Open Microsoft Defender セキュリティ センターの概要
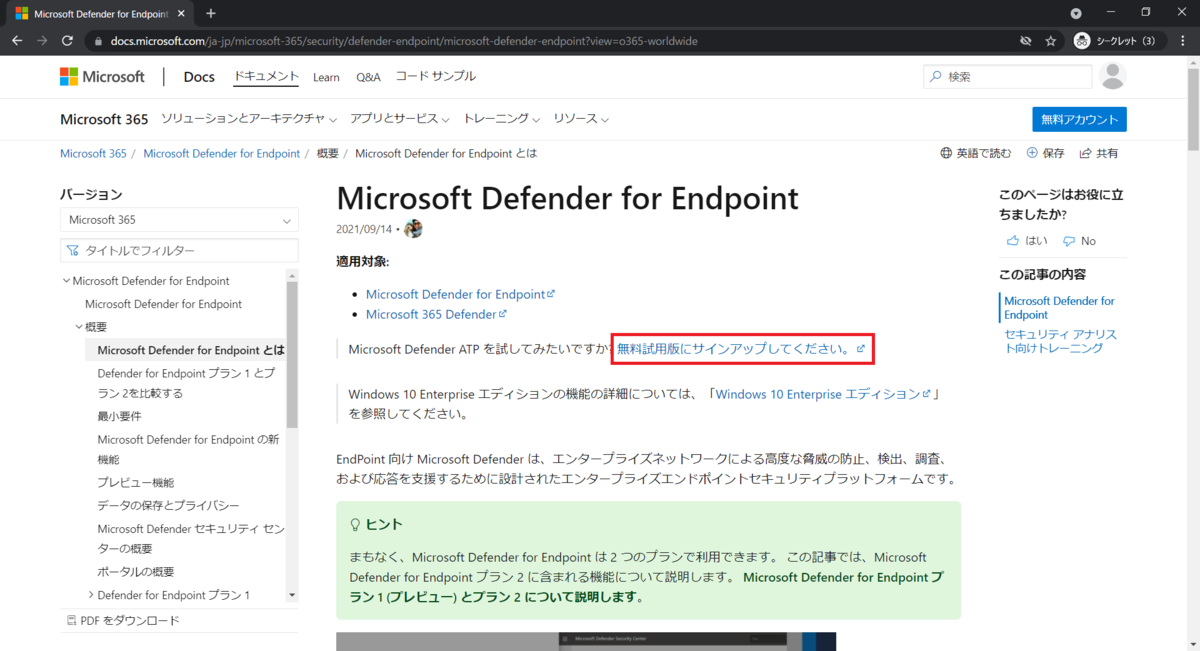This screenshot has width=1200, height=651. [190, 538]
